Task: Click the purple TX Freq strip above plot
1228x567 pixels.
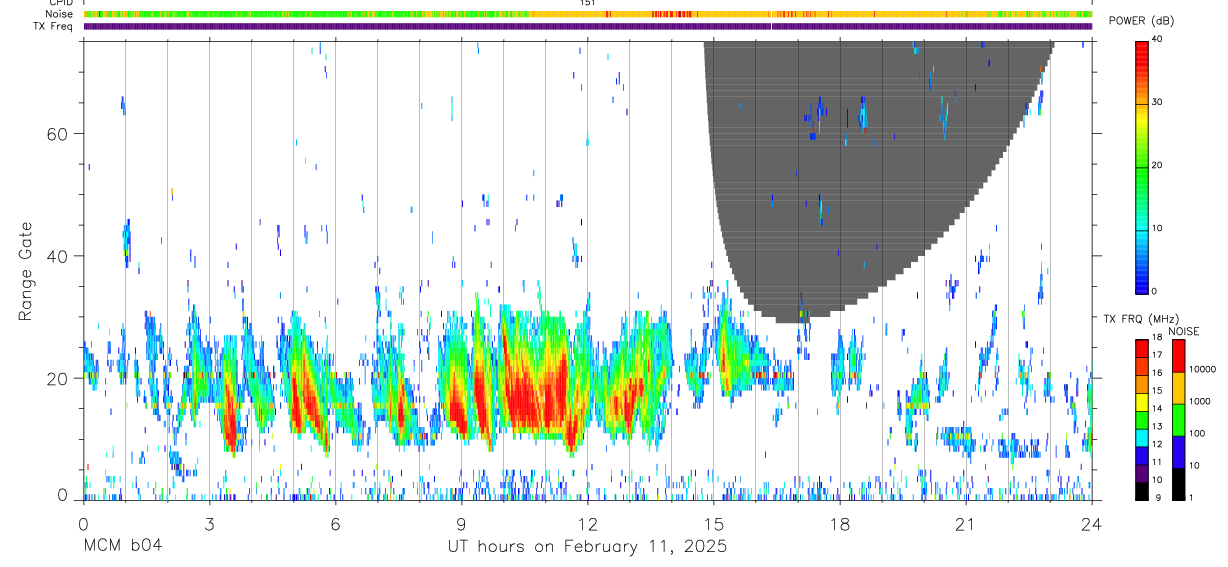Action: pos(587,26)
